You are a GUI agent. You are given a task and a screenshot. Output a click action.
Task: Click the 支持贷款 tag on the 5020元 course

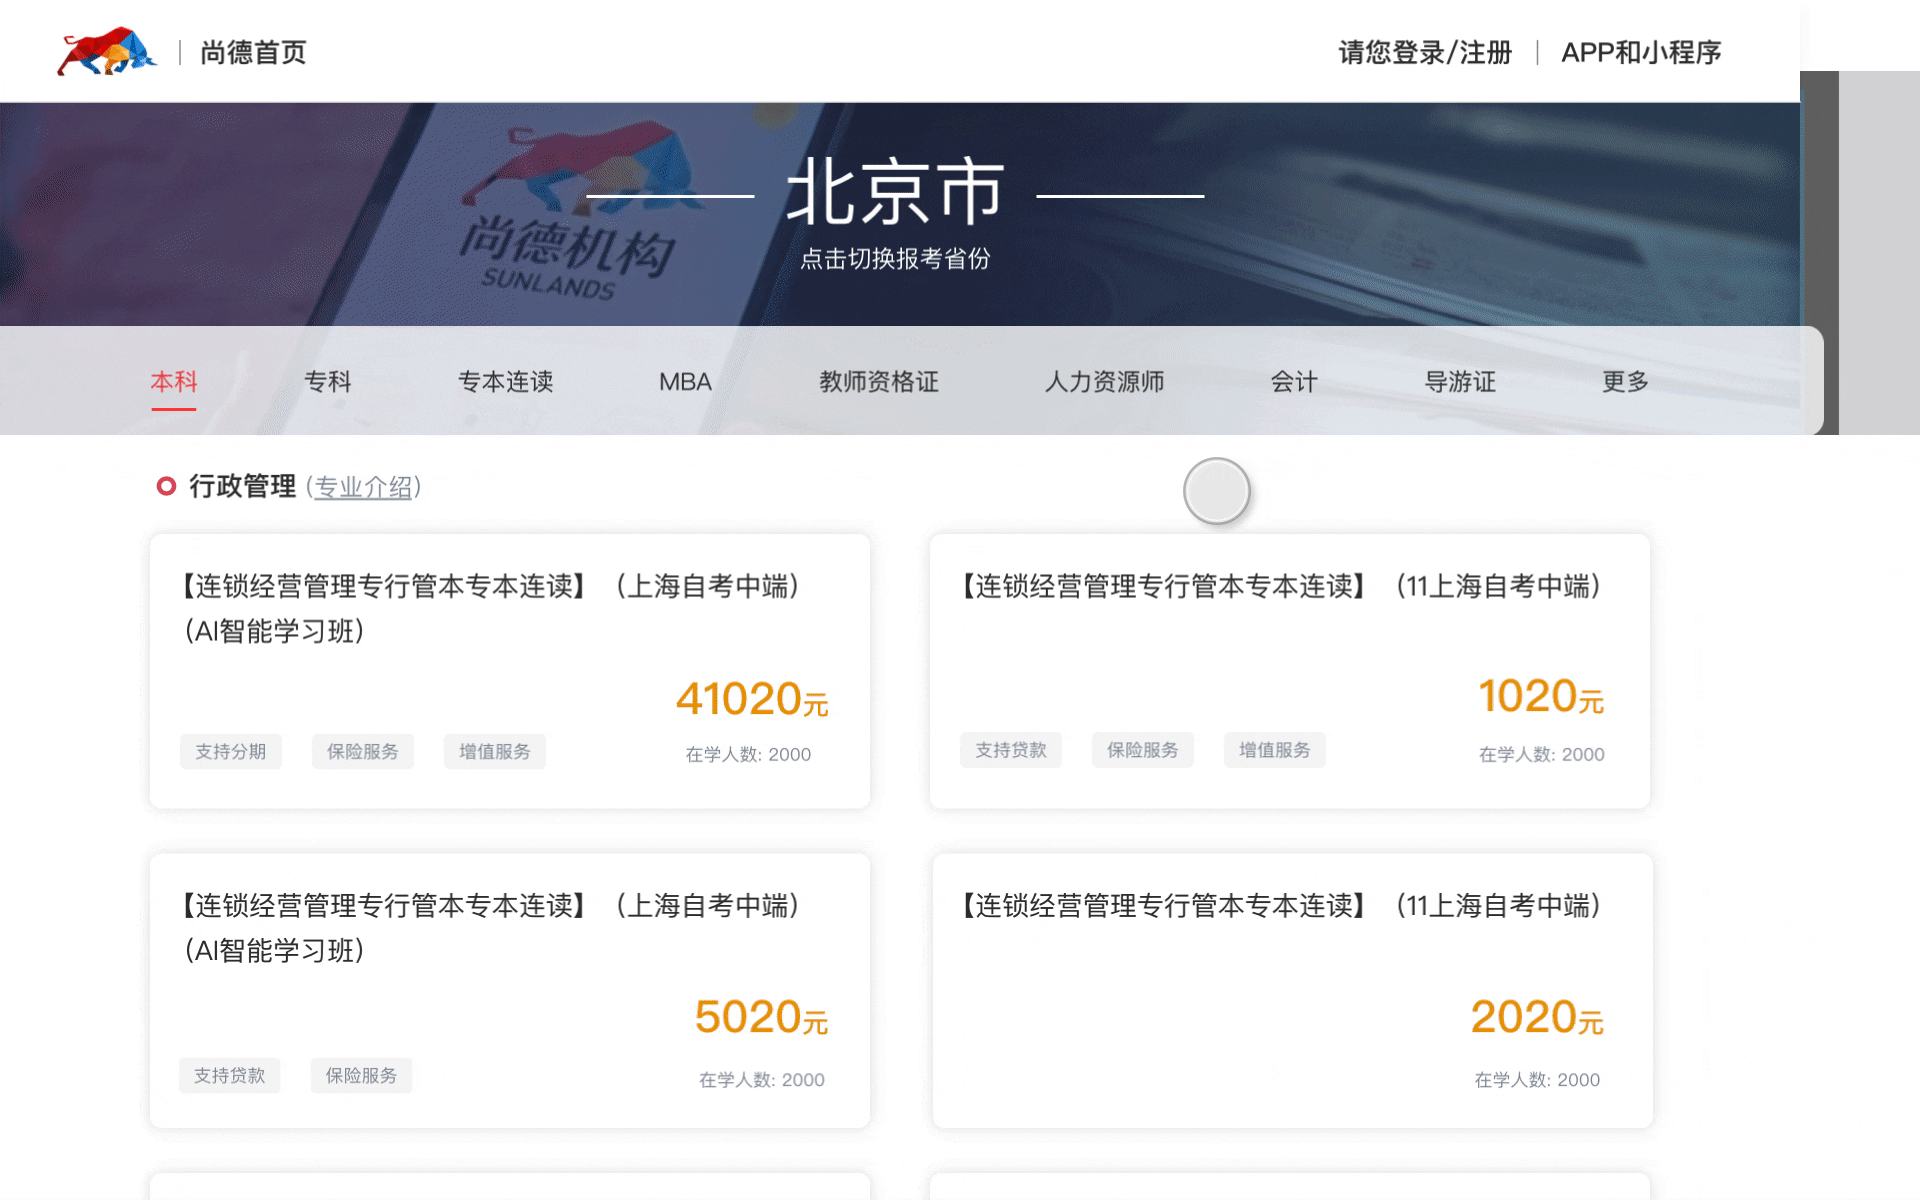tap(229, 1075)
